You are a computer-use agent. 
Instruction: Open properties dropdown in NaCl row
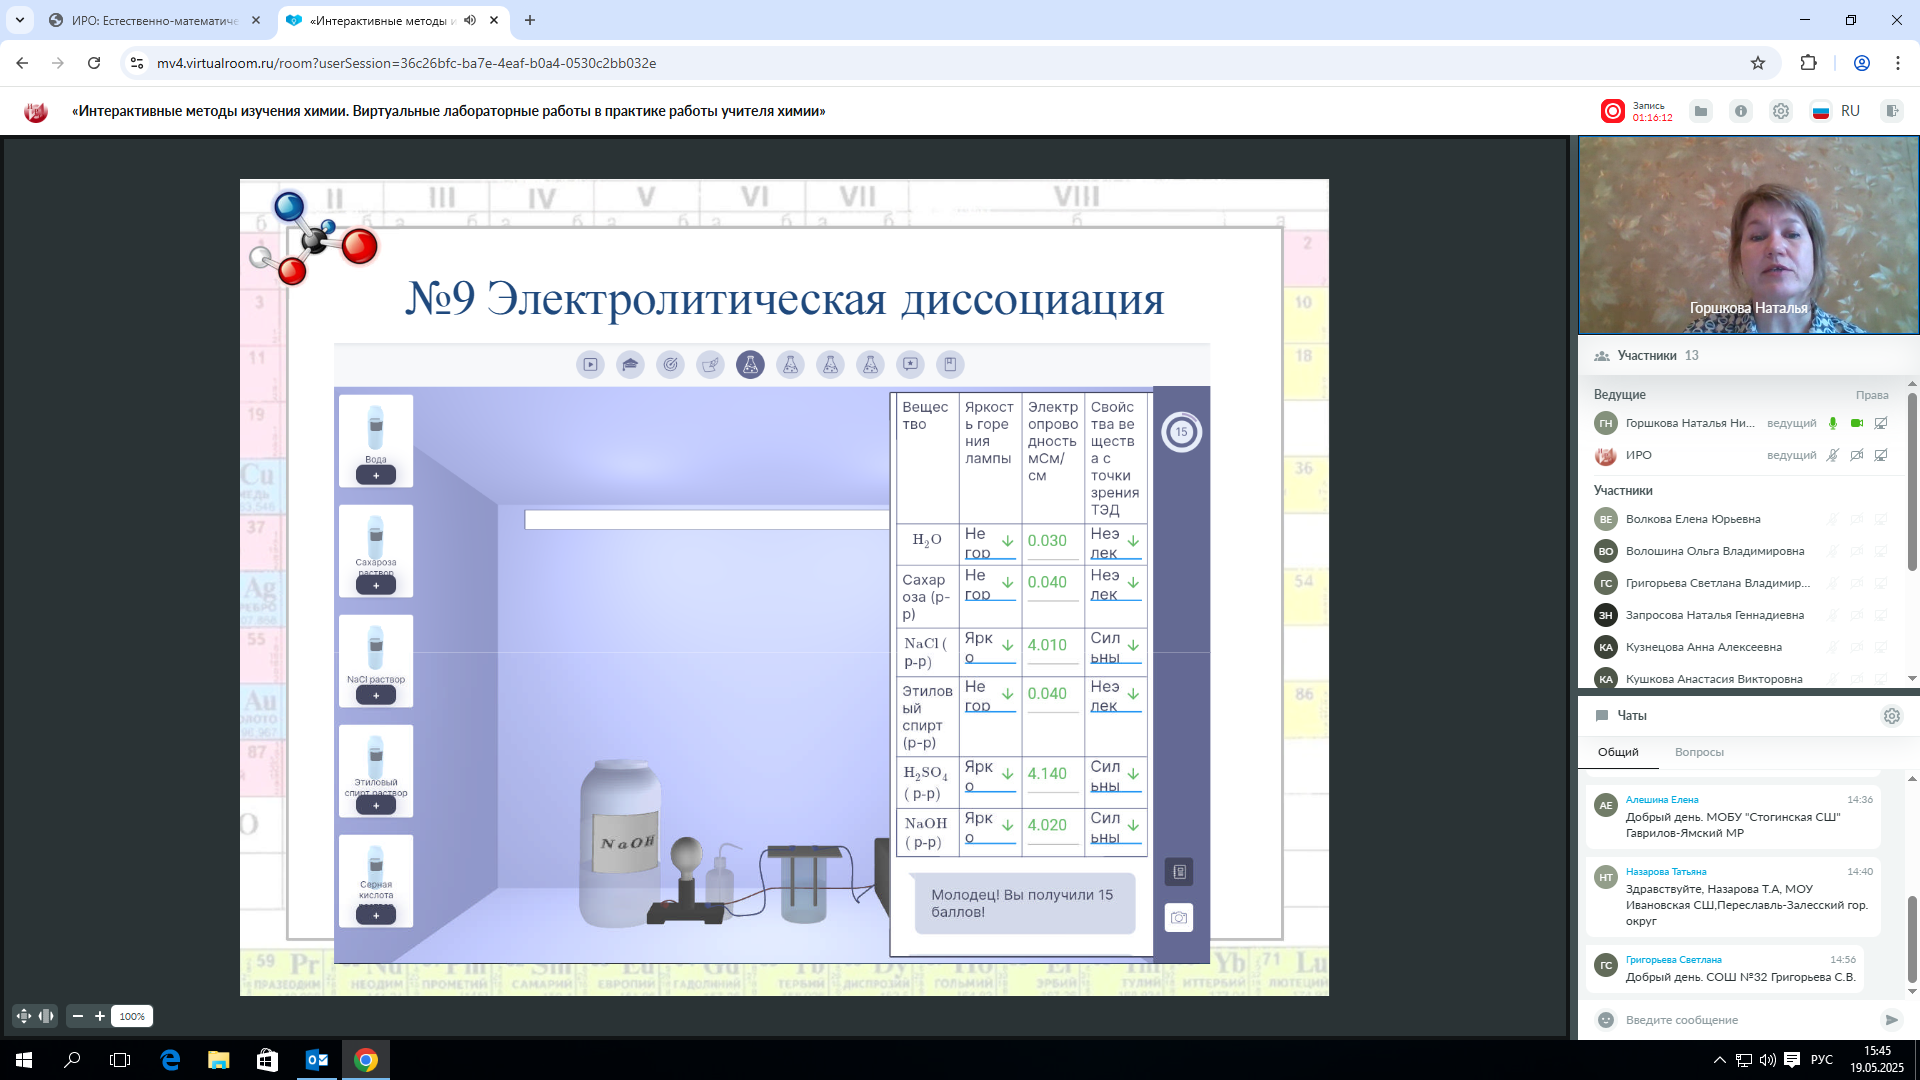point(1116,647)
